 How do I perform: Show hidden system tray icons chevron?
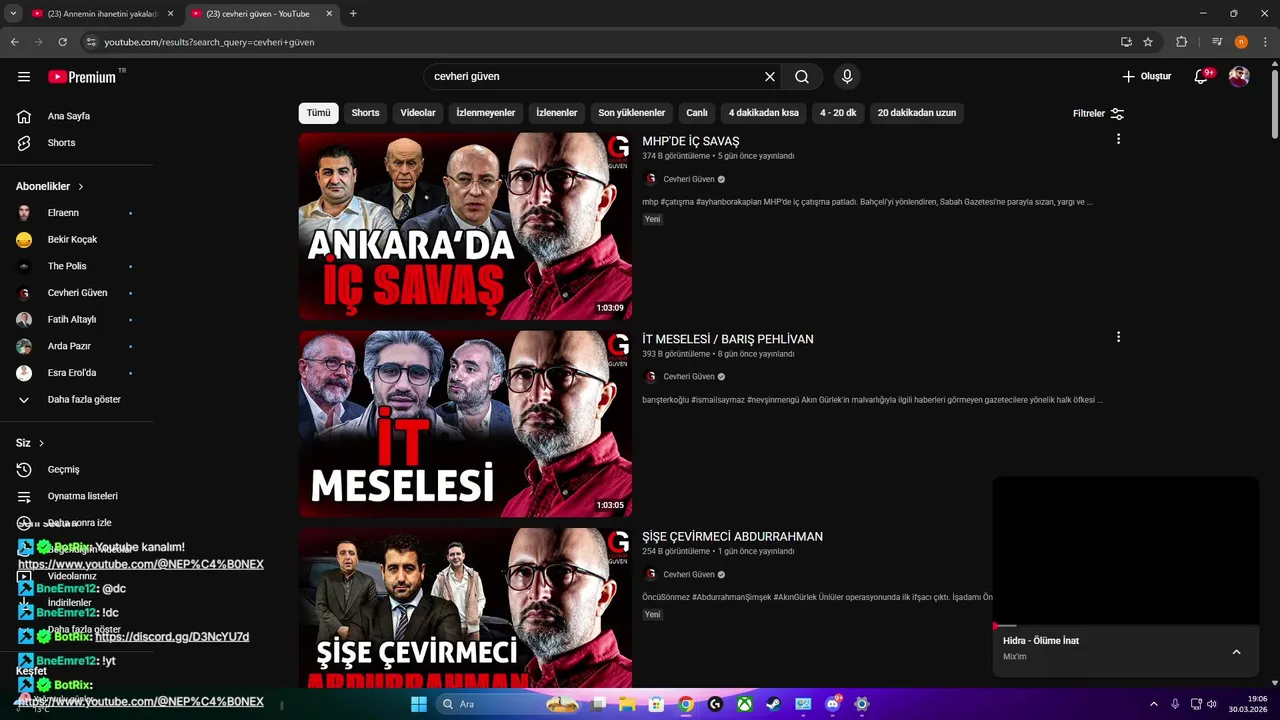[1153, 704]
